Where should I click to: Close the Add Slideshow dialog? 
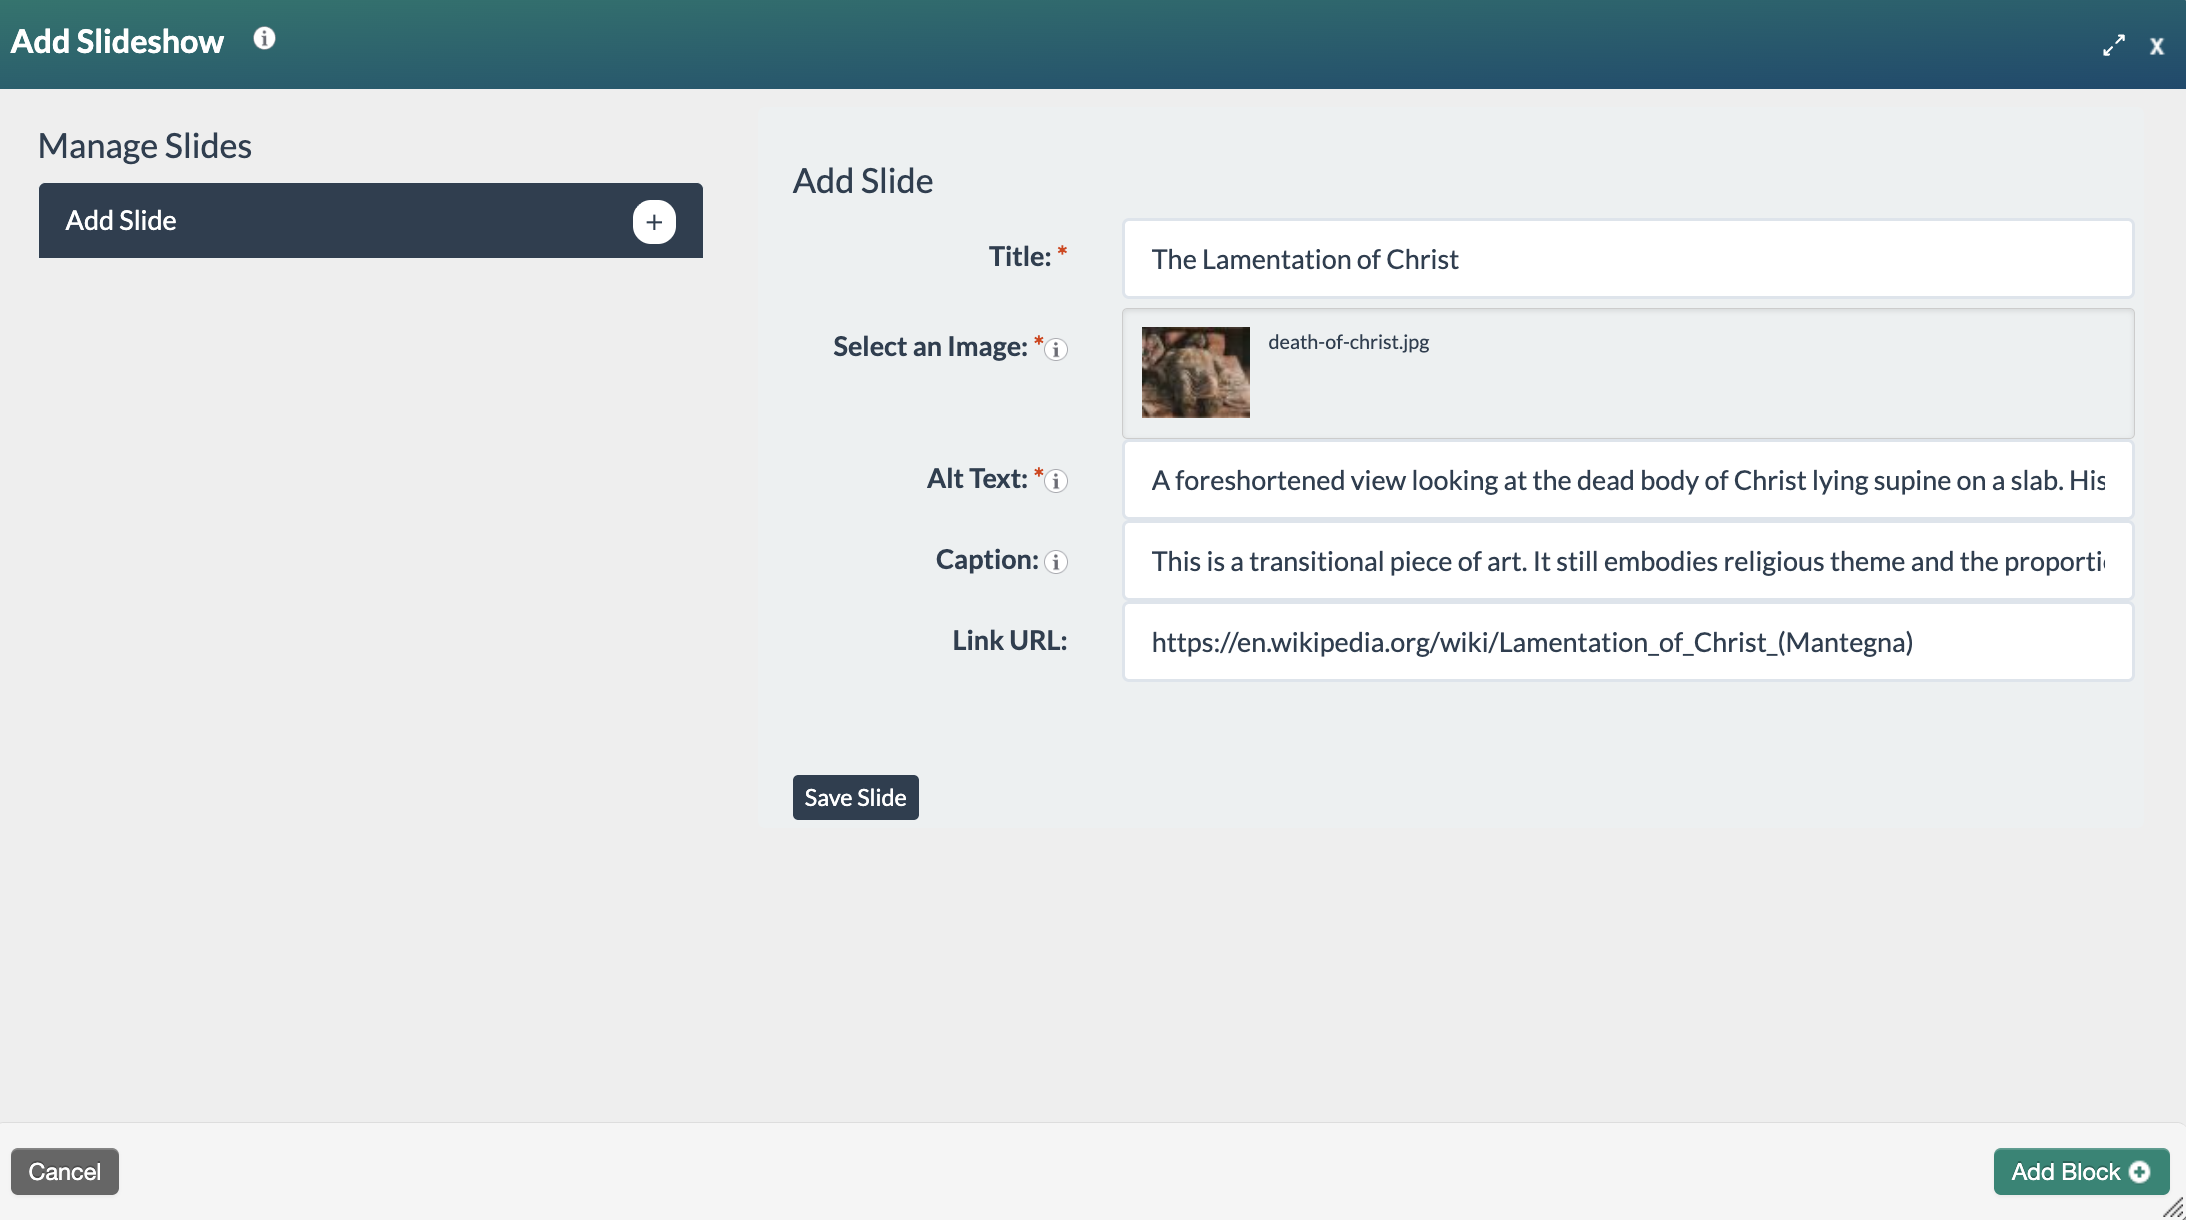[2157, 47]
